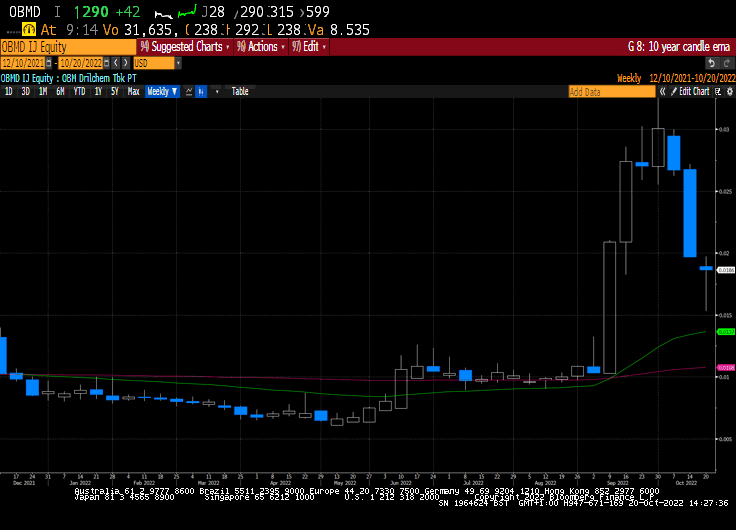
Task: Click the yellow gauge icon near At 9:14
Action: [x=29, y=30]
